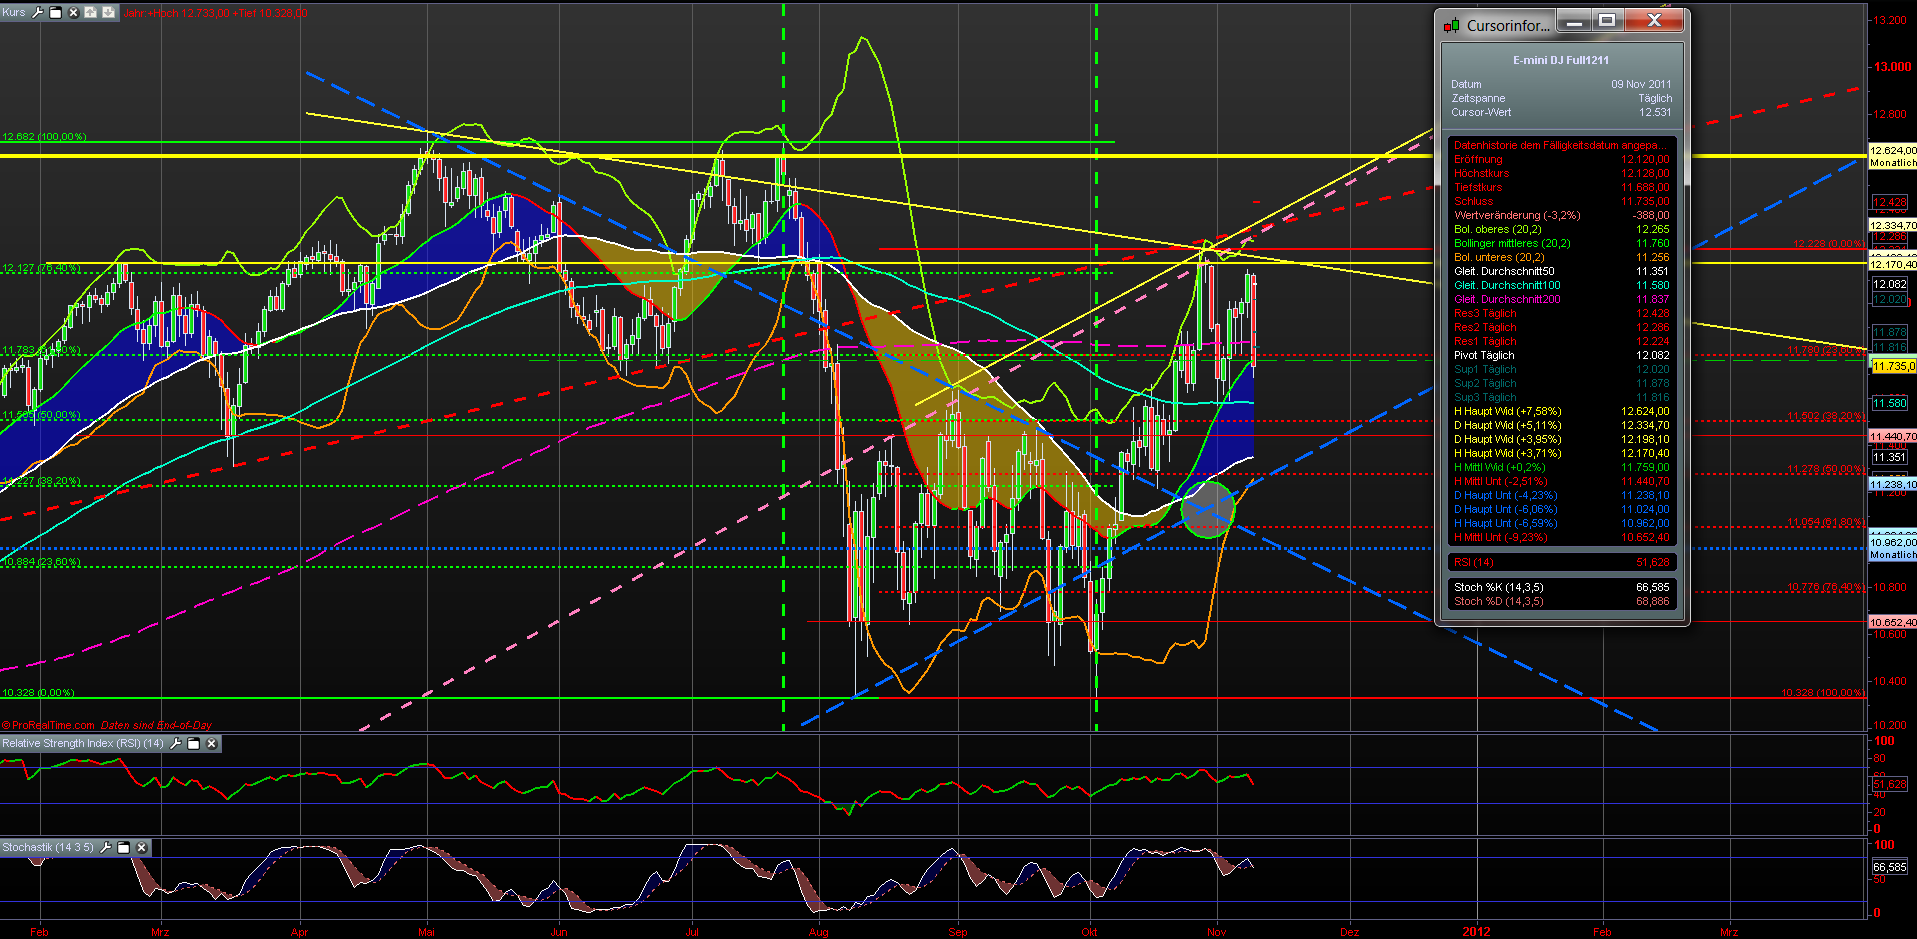
Task: Open the ProRealTime.com copyright link
Action: 48,726
